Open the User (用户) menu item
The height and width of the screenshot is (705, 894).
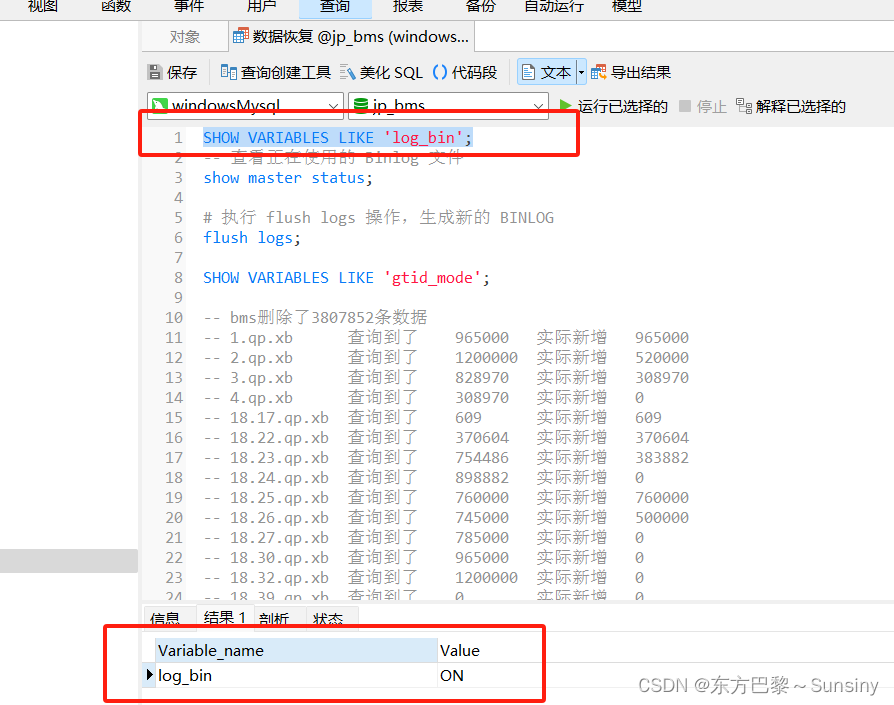point(262,7)
